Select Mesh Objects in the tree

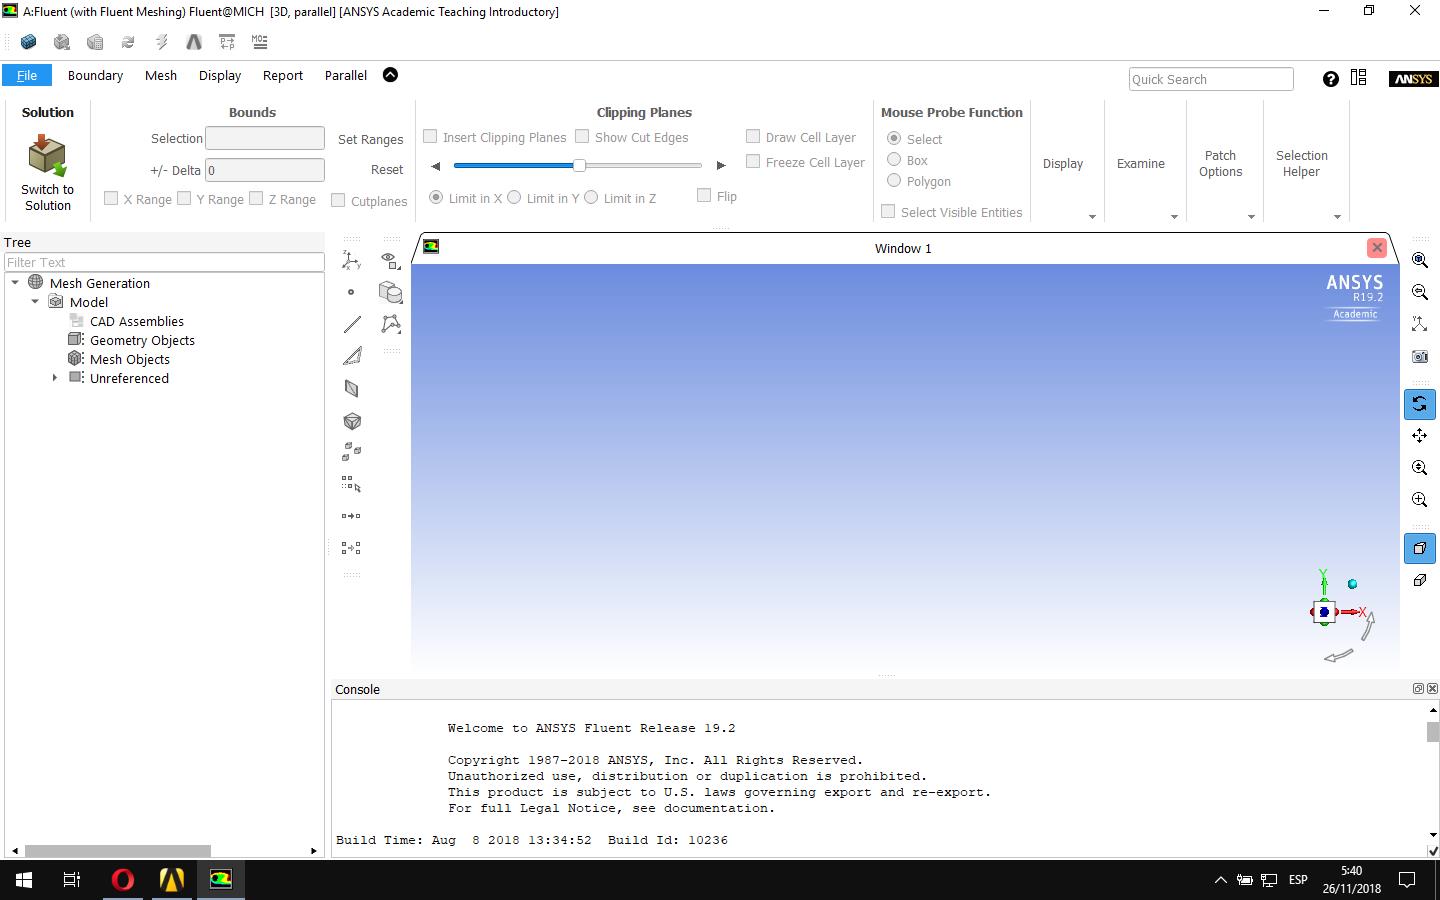(x=130, y=359)
